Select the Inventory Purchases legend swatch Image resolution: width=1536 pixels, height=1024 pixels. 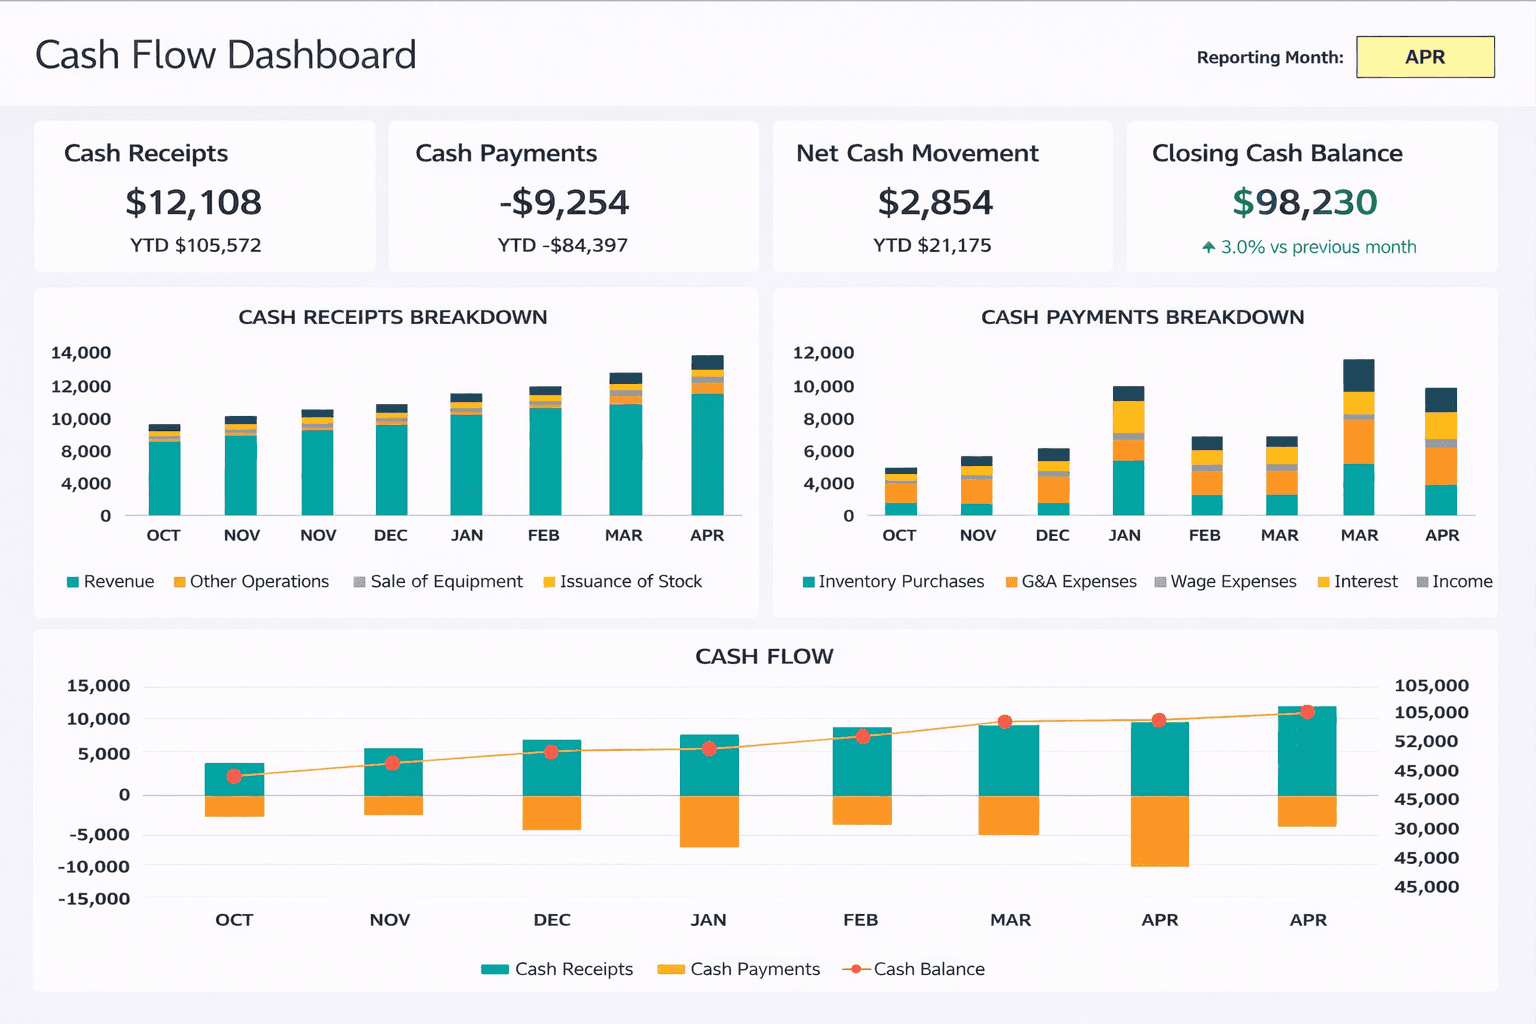pos(806,581)
